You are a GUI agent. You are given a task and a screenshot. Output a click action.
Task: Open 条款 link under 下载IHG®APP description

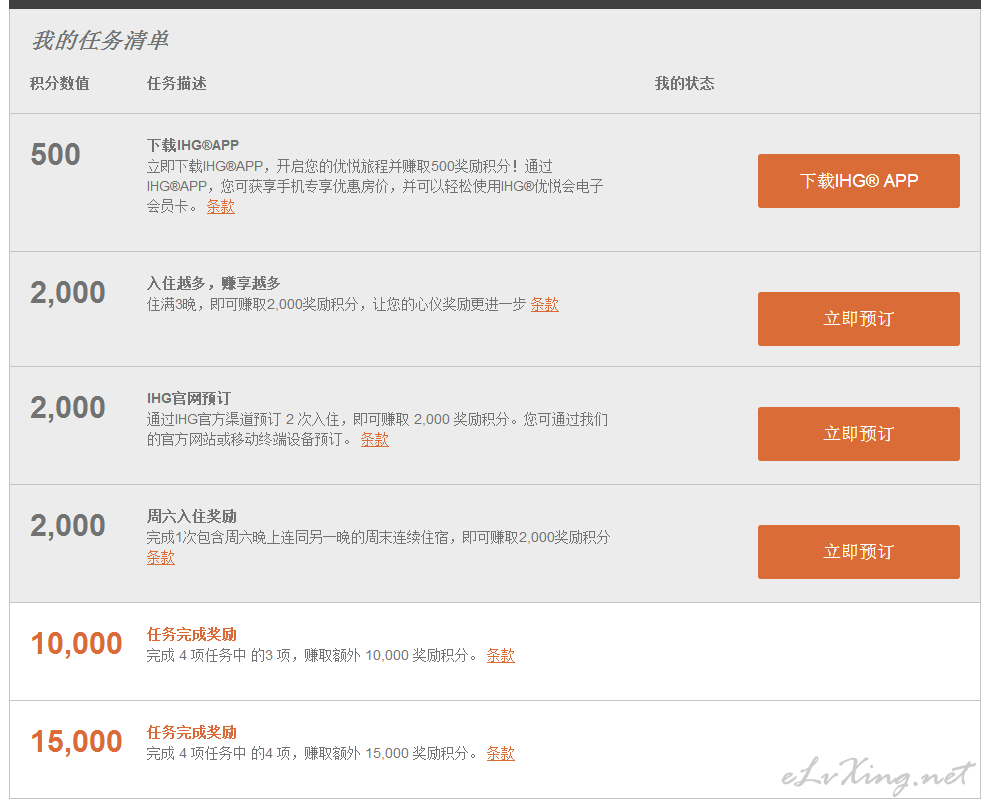[221, 206]
